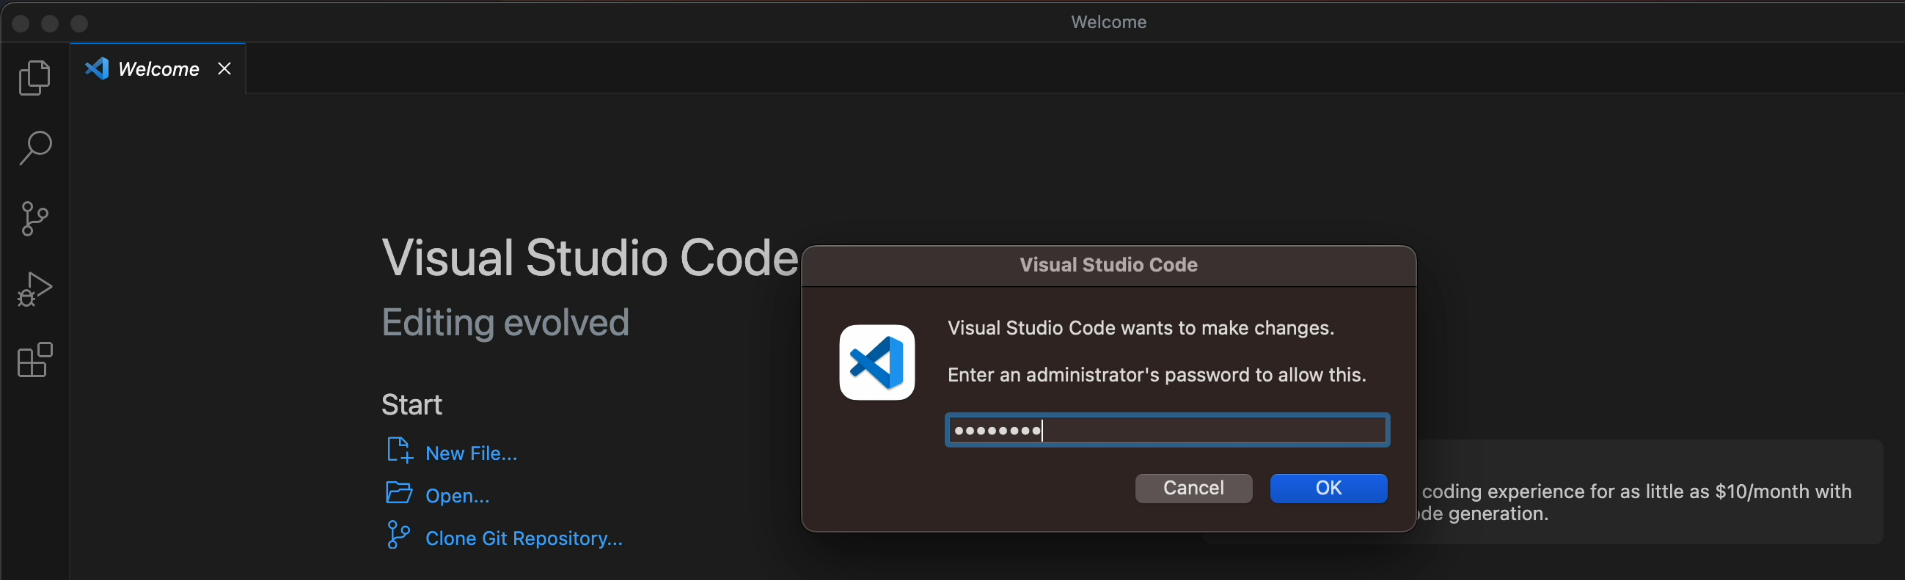
Task: Switch to the Welcome tab
Action: coord(157,68)
